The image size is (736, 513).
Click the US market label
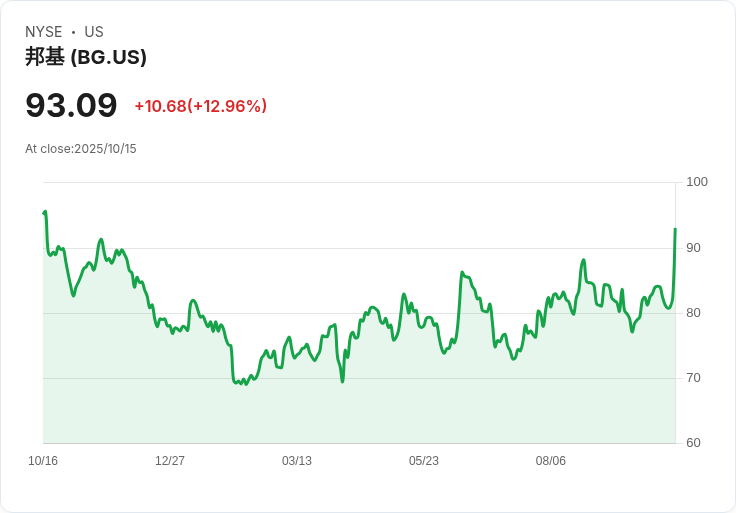pos(94,32)
